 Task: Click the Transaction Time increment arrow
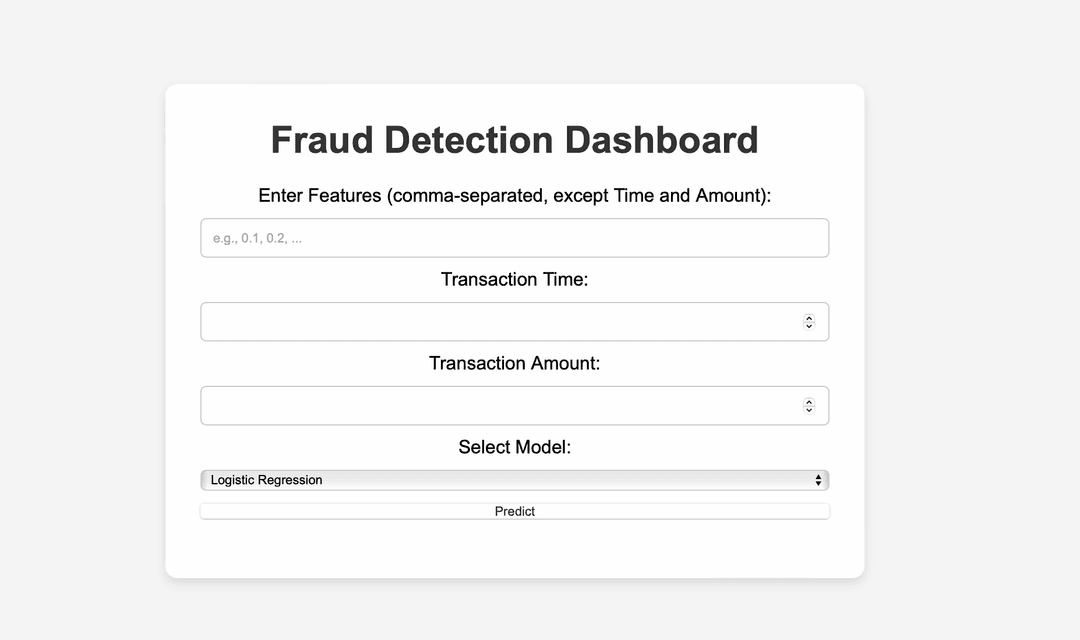(809, 318)
